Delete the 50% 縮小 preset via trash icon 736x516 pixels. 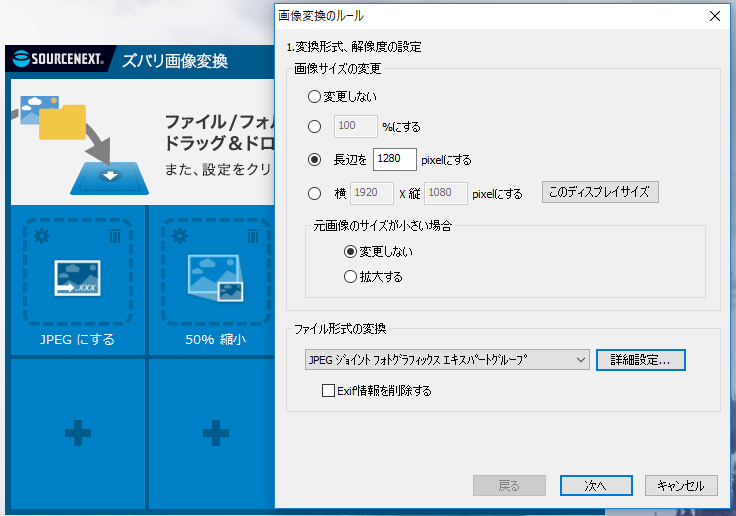click(x=253, y=236)
